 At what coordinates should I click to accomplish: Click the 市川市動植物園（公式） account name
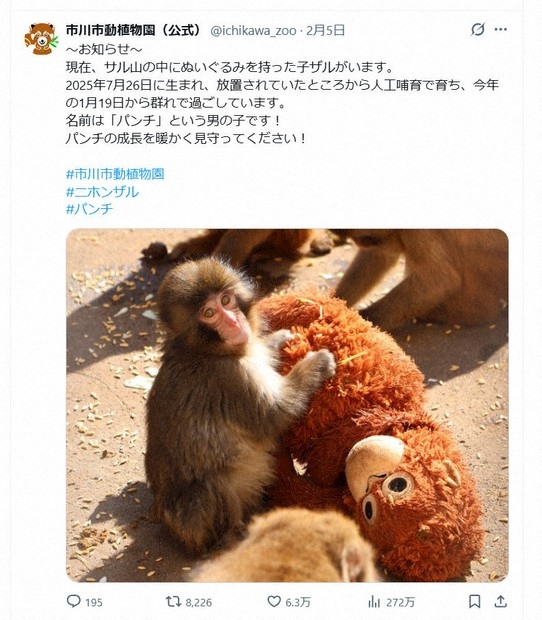pos(134,30)
